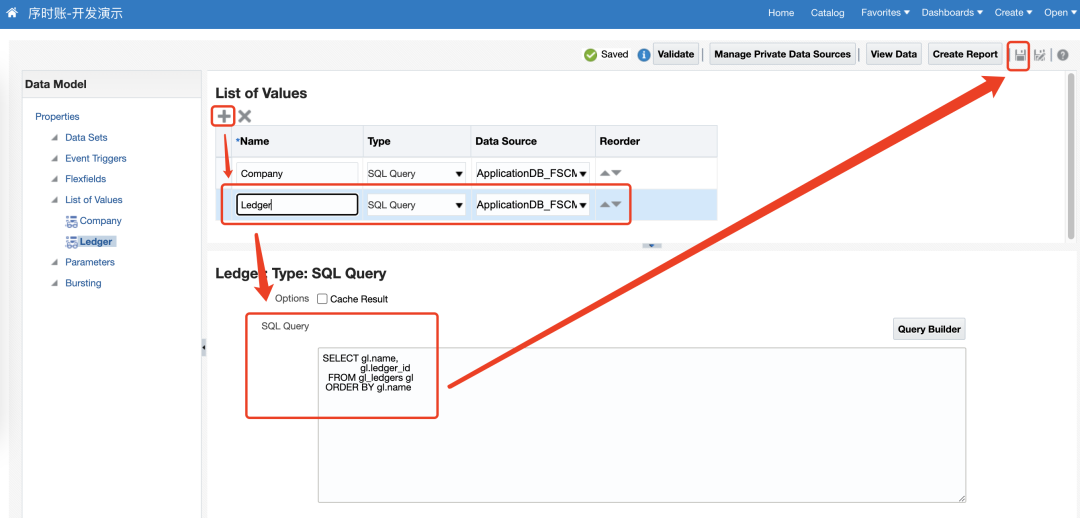This screenshot has width=1080, height=518.
Task: Open the Home menu item
Action: click(781, 12)
